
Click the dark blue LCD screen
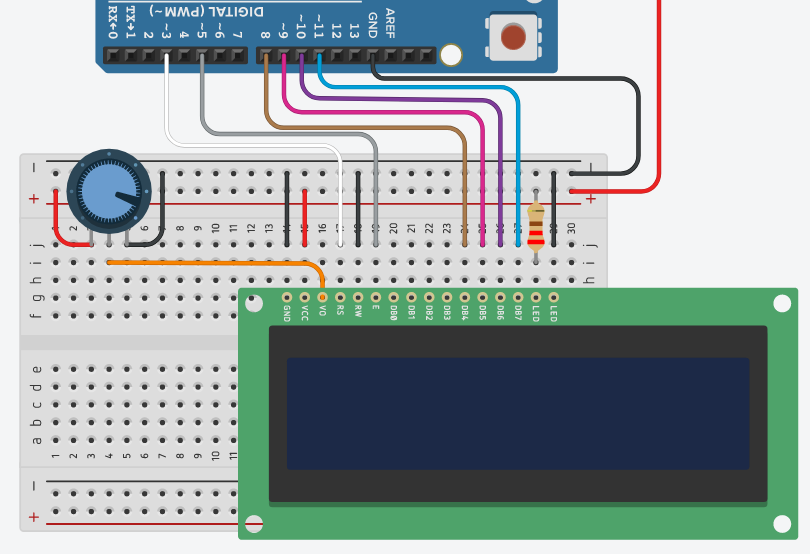click(517, 413)
